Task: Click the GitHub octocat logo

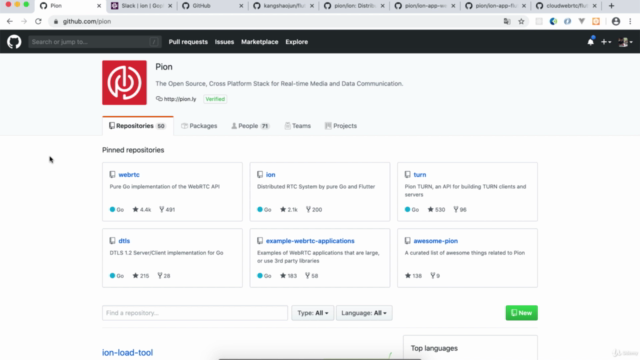Action: click(x=14, y=42)
